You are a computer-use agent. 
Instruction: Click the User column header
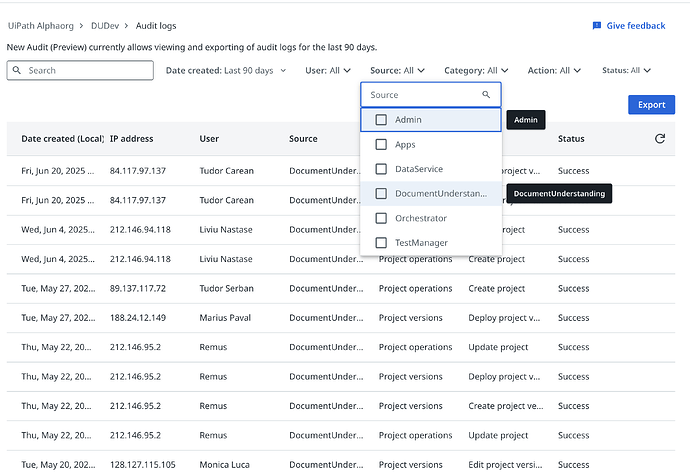click(209, 139)
